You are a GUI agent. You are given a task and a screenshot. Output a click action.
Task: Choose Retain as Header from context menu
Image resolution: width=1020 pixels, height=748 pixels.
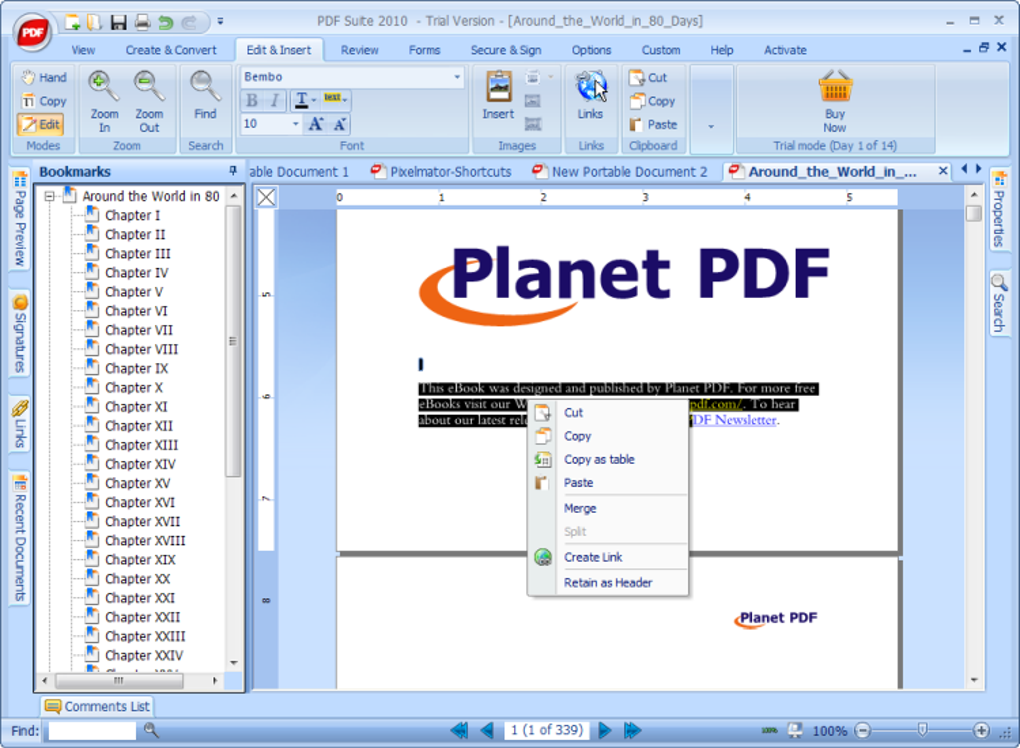(x=608, y=582)
